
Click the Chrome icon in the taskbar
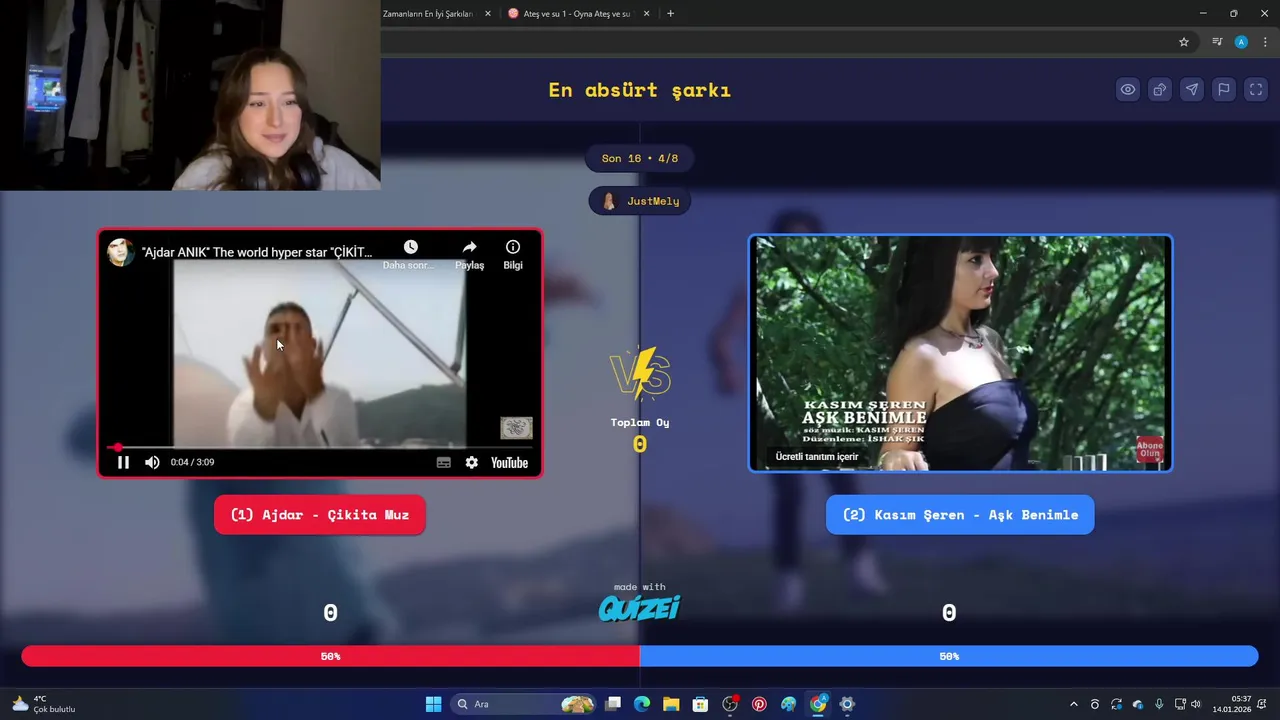818,704
